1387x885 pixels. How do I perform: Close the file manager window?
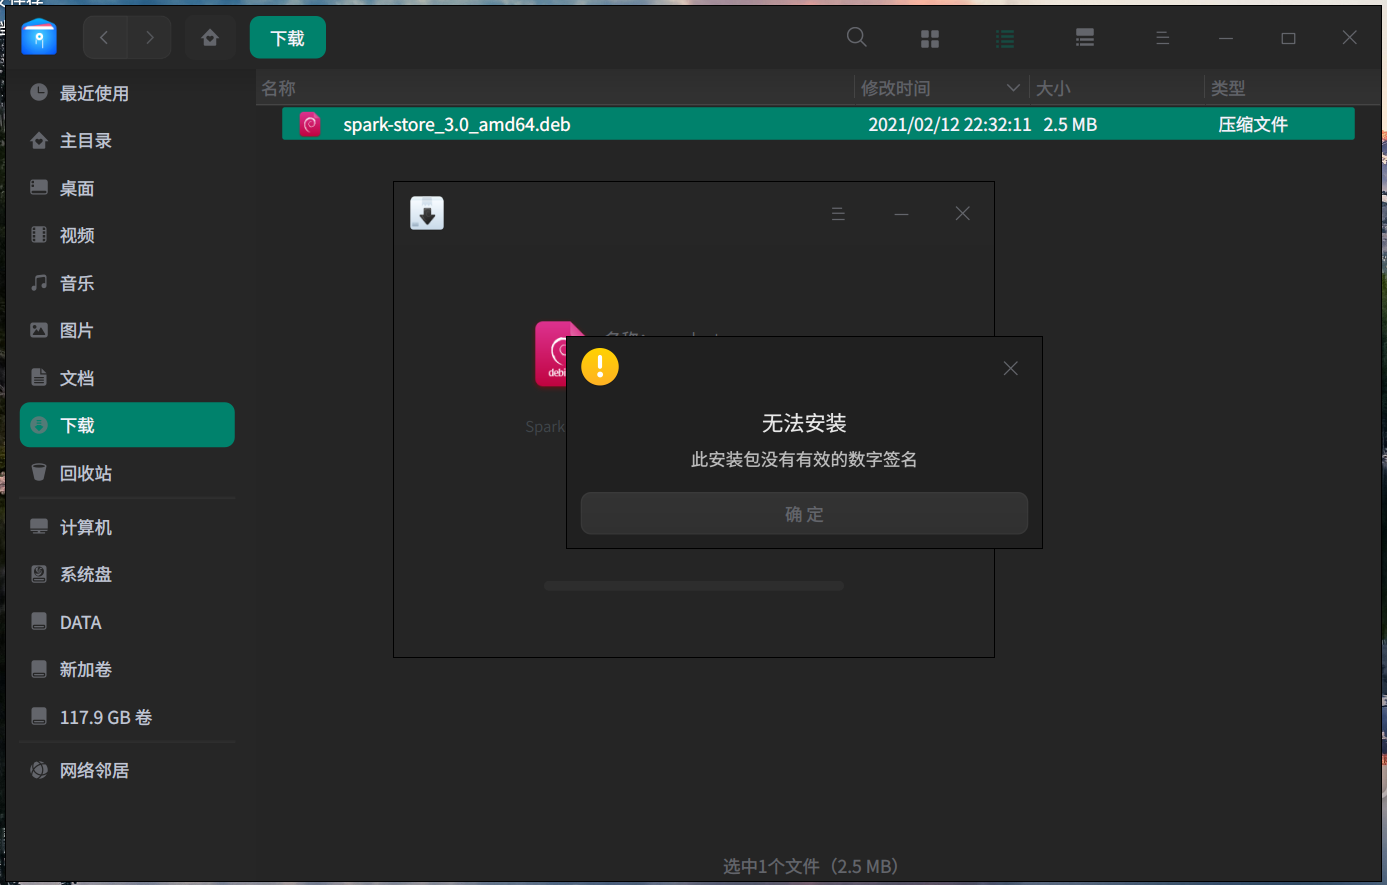(x=1350, y=38)
